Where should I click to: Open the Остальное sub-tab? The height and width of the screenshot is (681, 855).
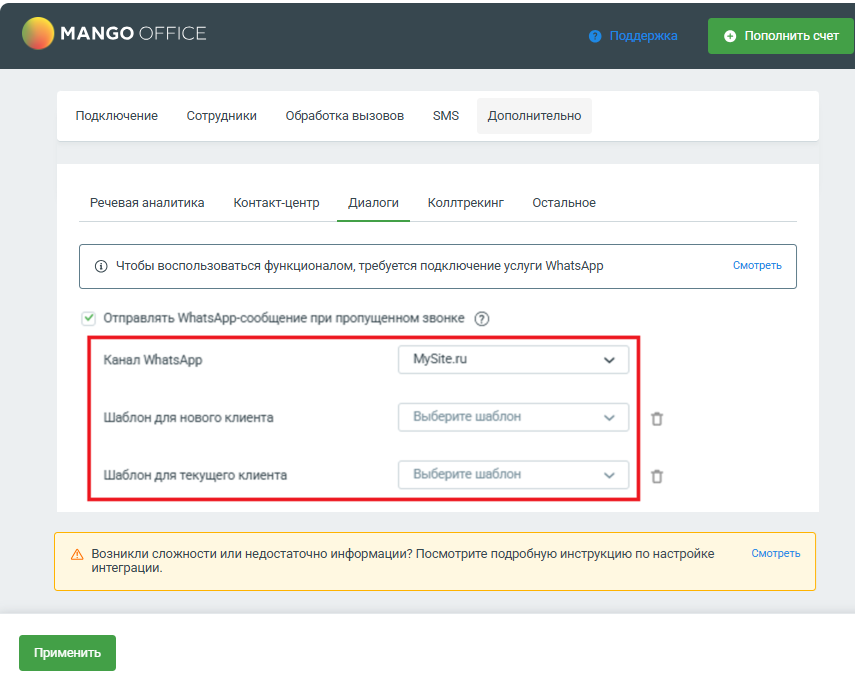564,203
